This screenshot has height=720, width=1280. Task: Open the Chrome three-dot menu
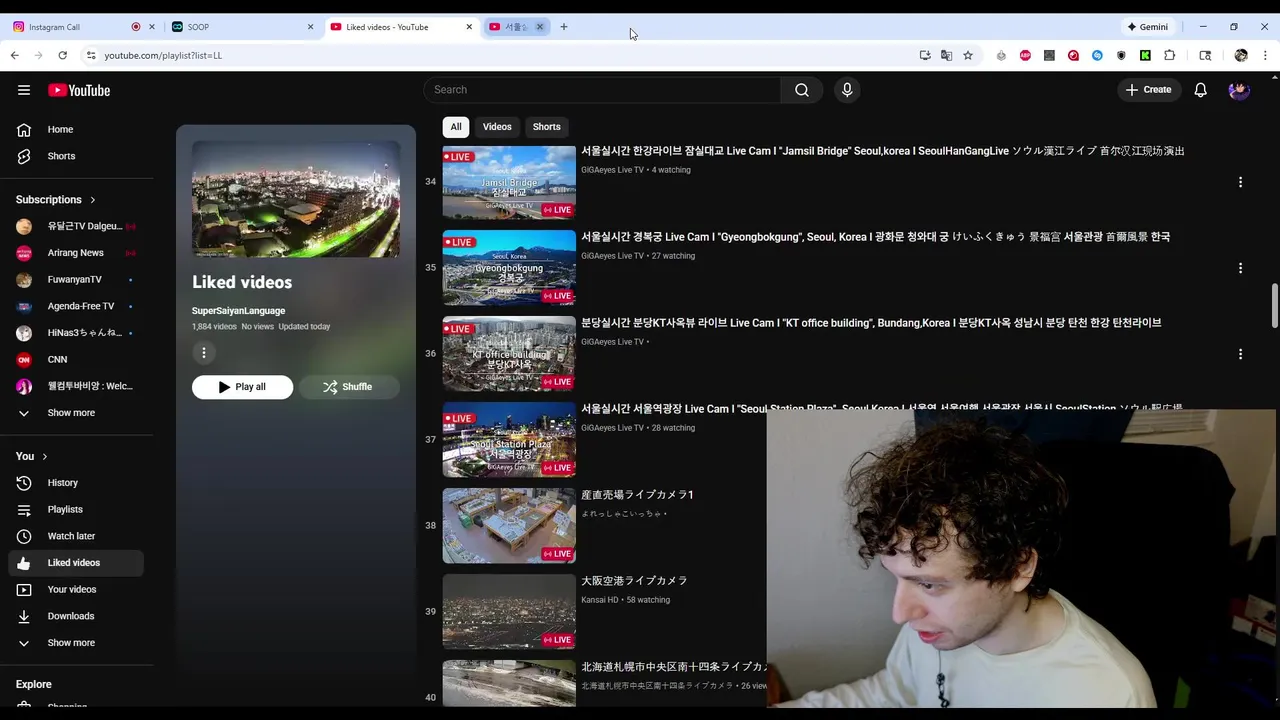click(x=1264, y=55)
